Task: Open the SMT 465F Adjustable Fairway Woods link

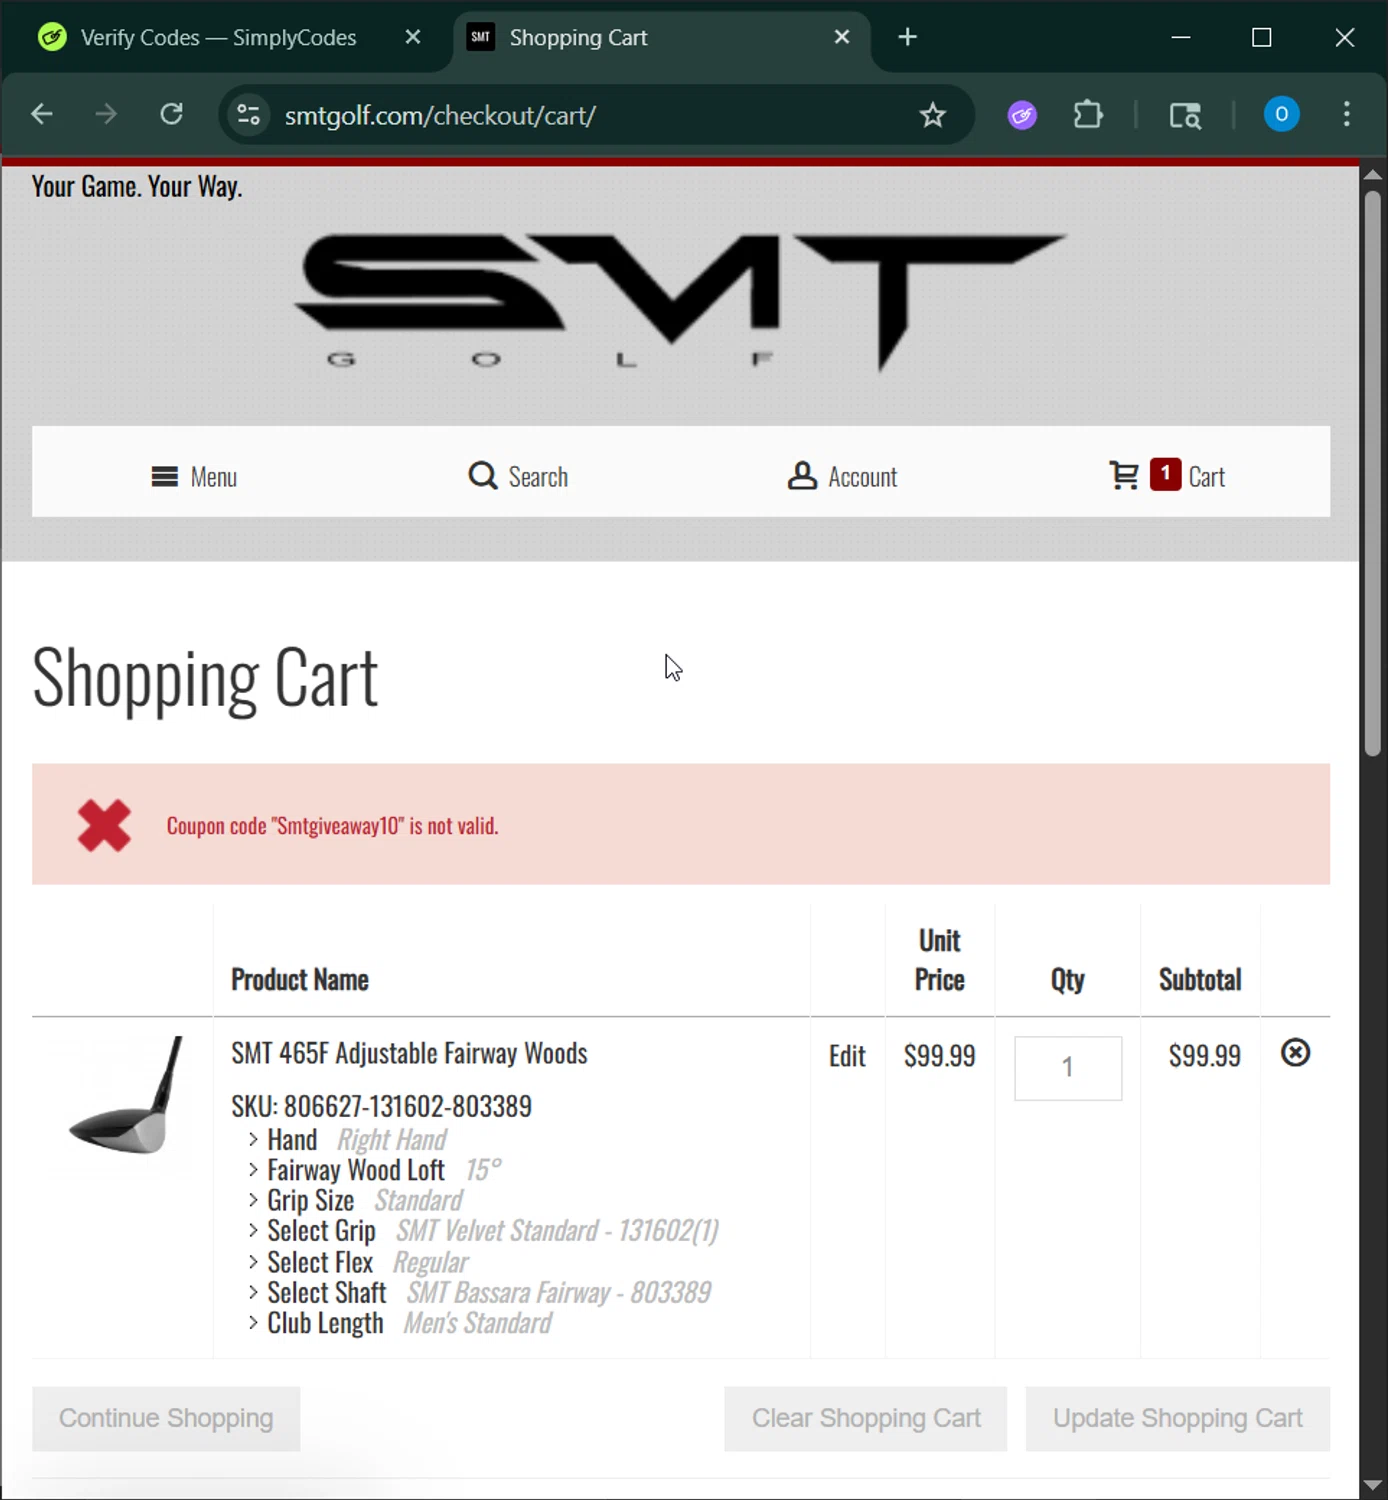Action: pyautogui.click(x=409, y=1054)
